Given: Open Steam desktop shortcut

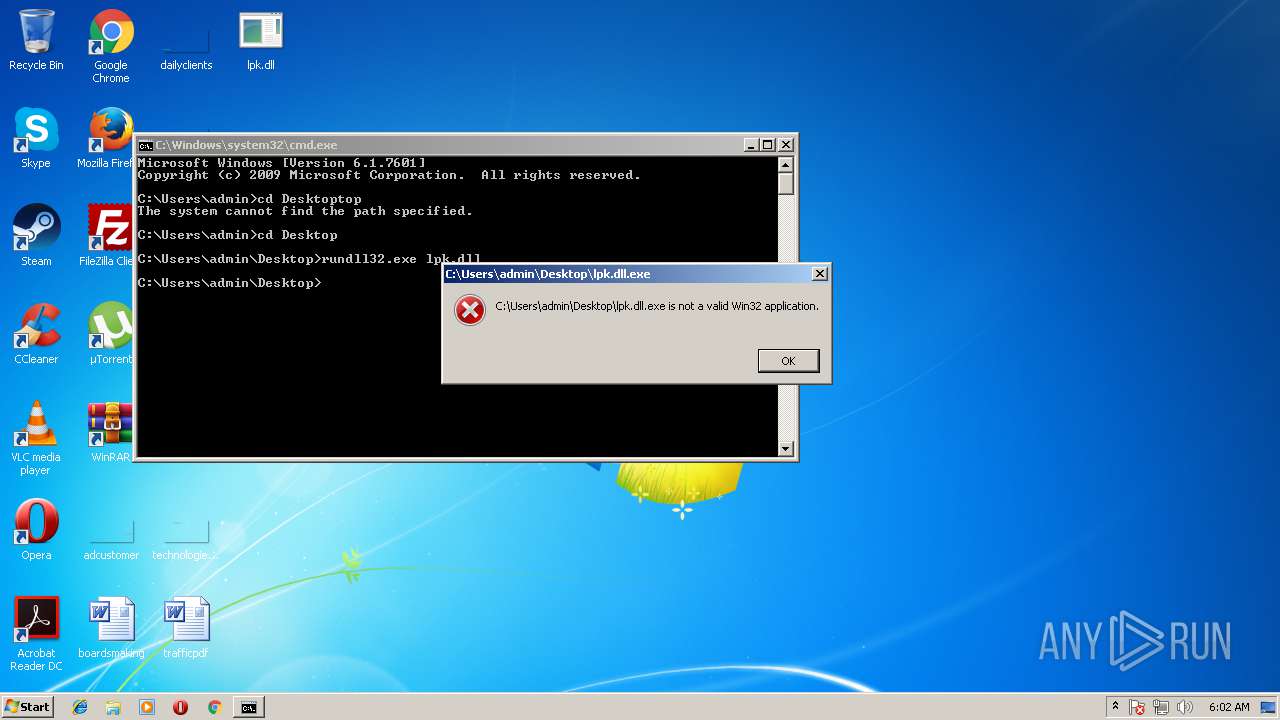Looking at the screenshot, I should 36,236.
